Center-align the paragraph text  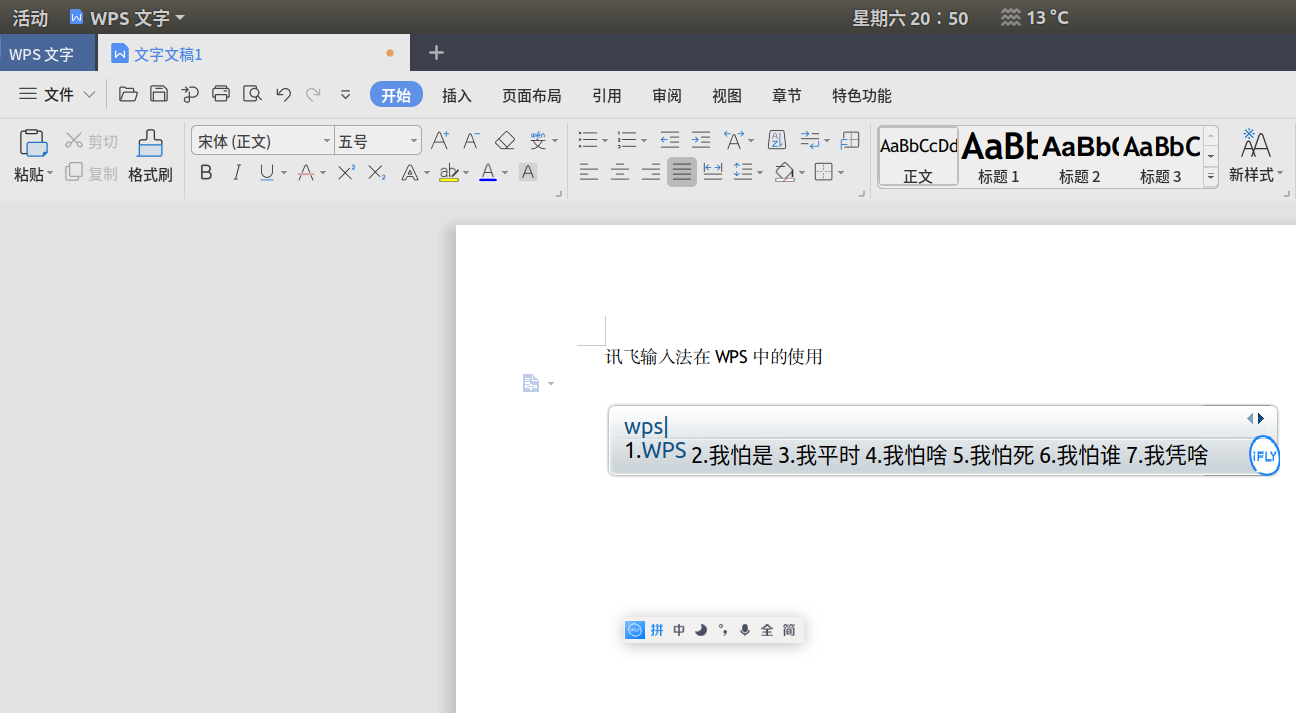click(x=620, y=173)
